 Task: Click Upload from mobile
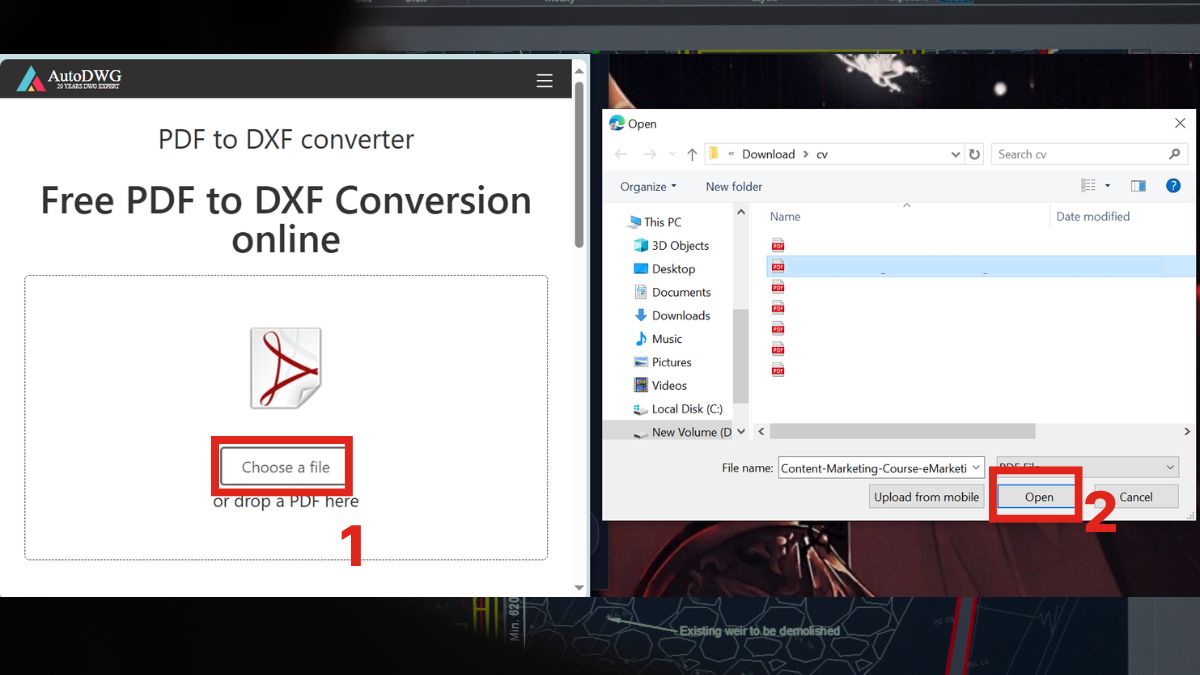click(925, 497)
